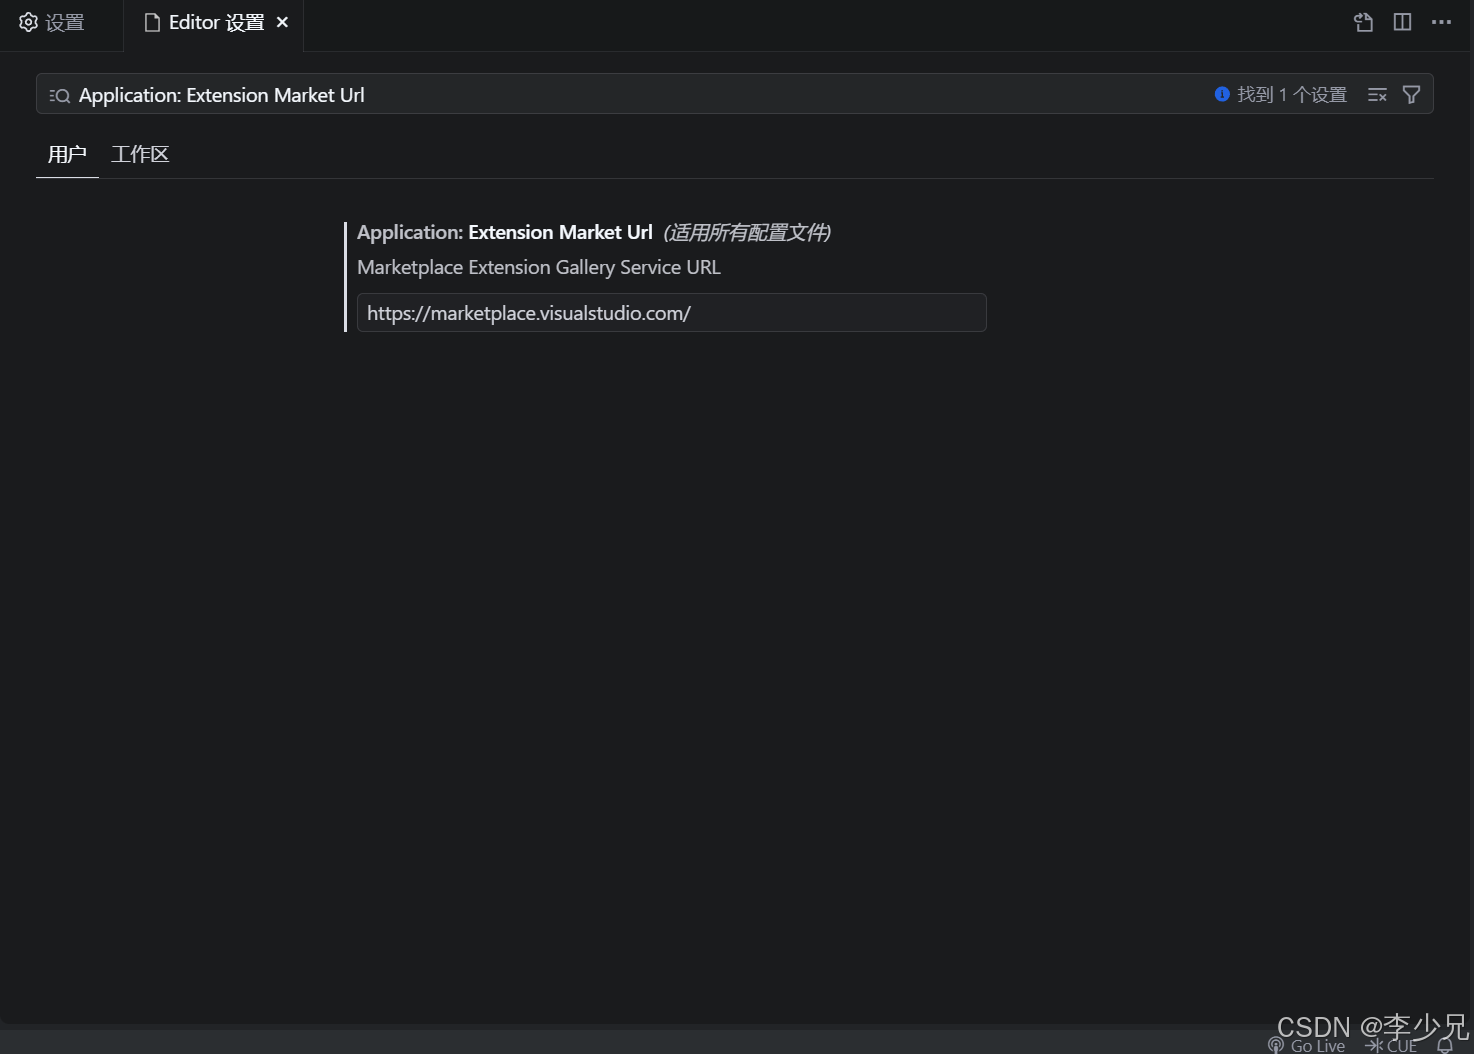Open notifications bell in the status bar
Screen dimensions: 1474x1054
point(1444,1045)
